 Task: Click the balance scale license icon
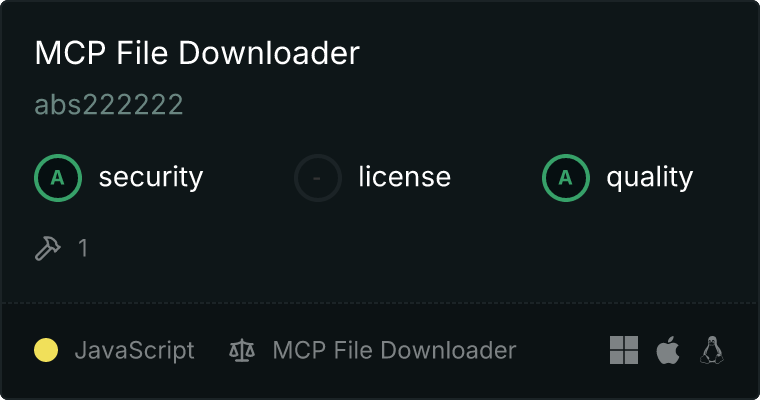[242, 351]
